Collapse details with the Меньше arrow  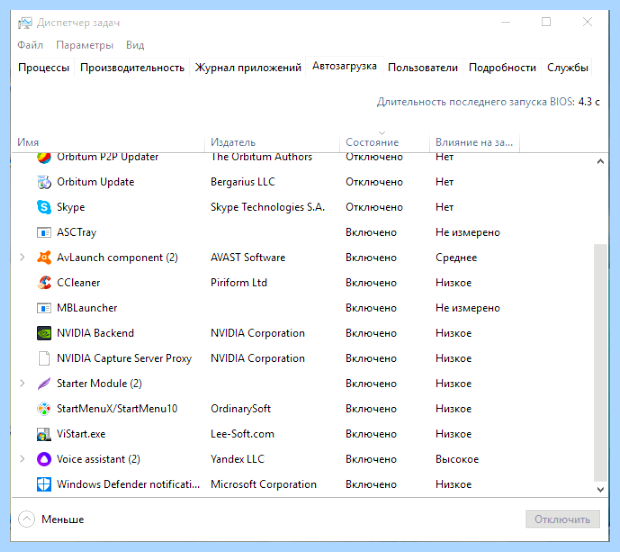coord(26,519)
